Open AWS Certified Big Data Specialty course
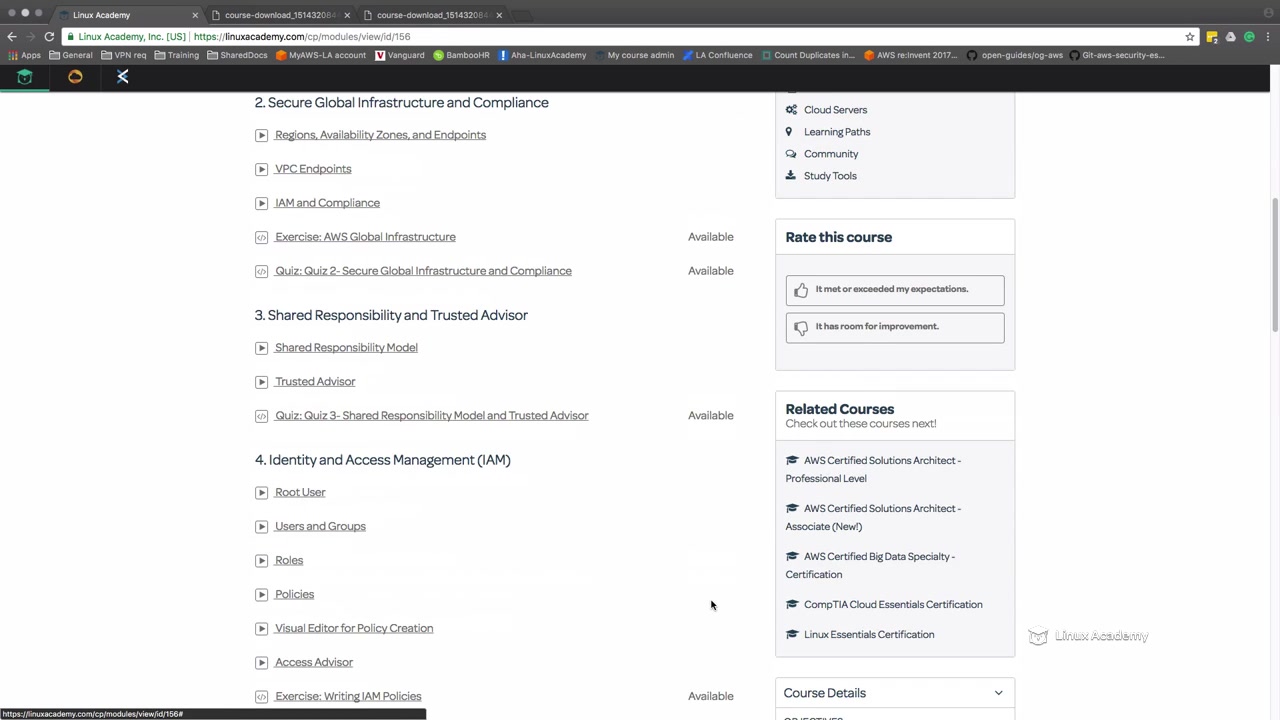 point(870,565)
